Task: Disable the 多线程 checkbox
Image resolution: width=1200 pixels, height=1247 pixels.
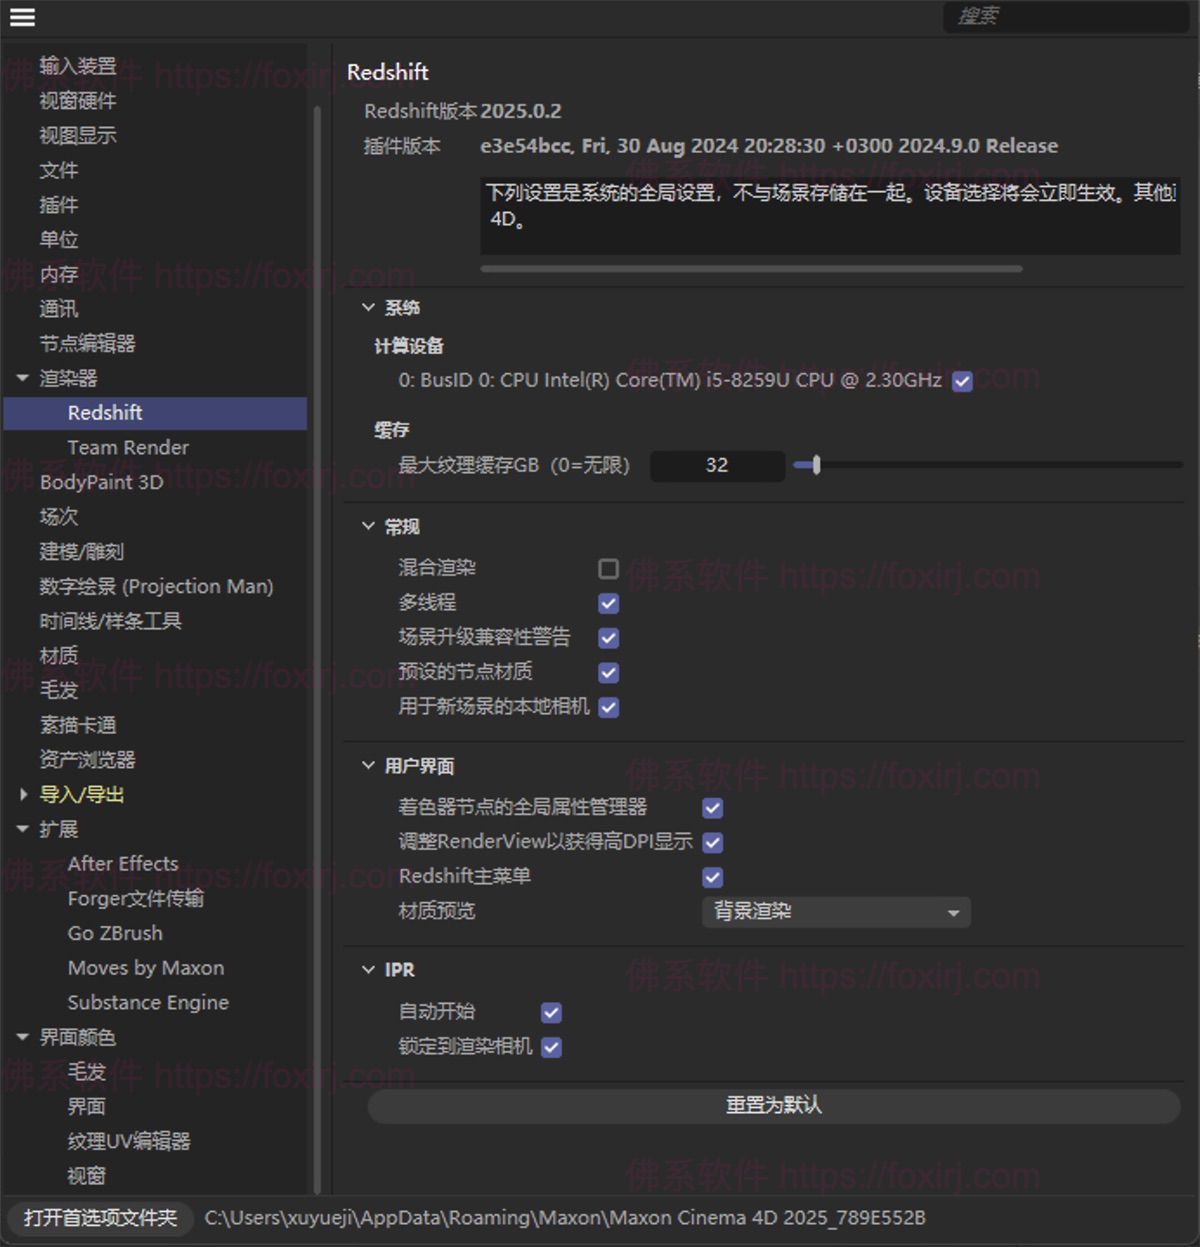Action: tap(608, 603)
